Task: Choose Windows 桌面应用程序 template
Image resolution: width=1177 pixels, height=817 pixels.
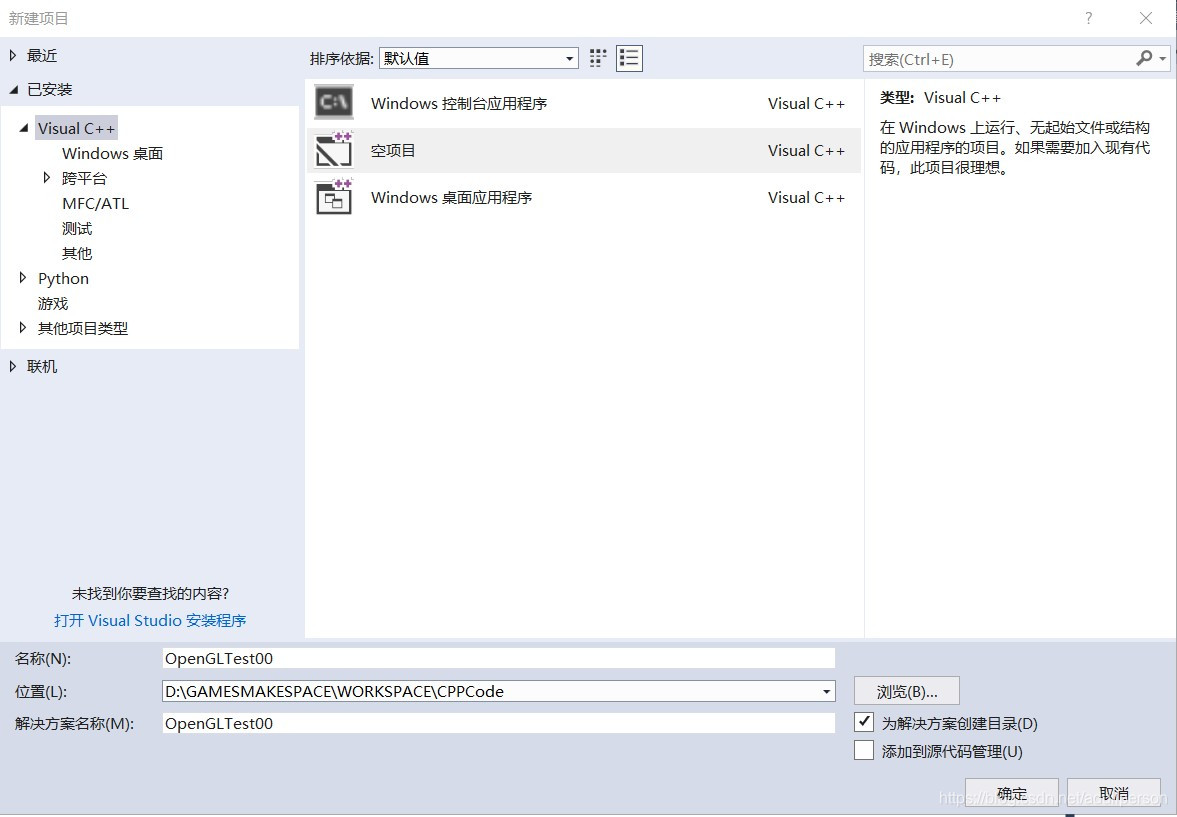Action: pyautogui.click(x=583, y=197)
